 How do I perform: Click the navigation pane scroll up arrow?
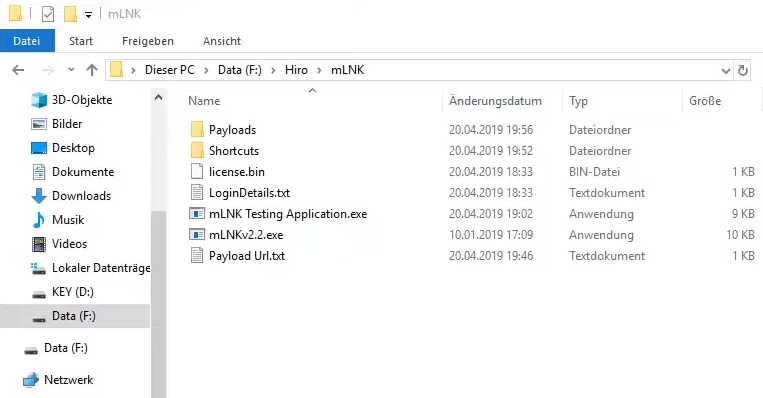coord(158,97)
